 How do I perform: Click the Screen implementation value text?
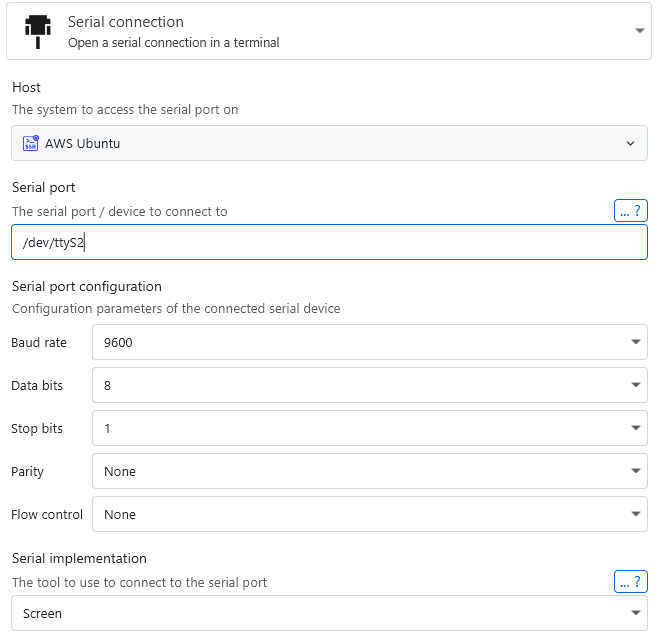point(43,614)
